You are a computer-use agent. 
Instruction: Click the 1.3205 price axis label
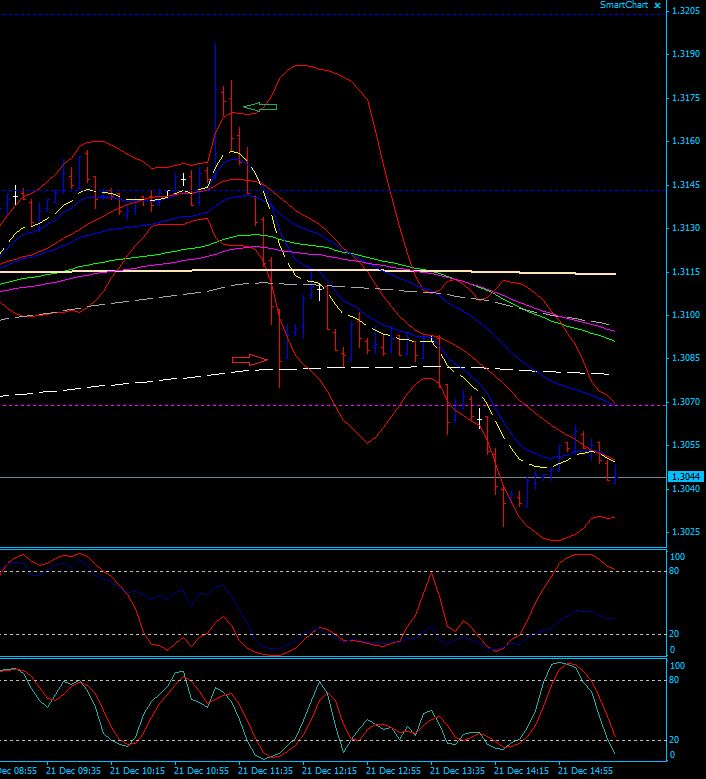[686, 12]
